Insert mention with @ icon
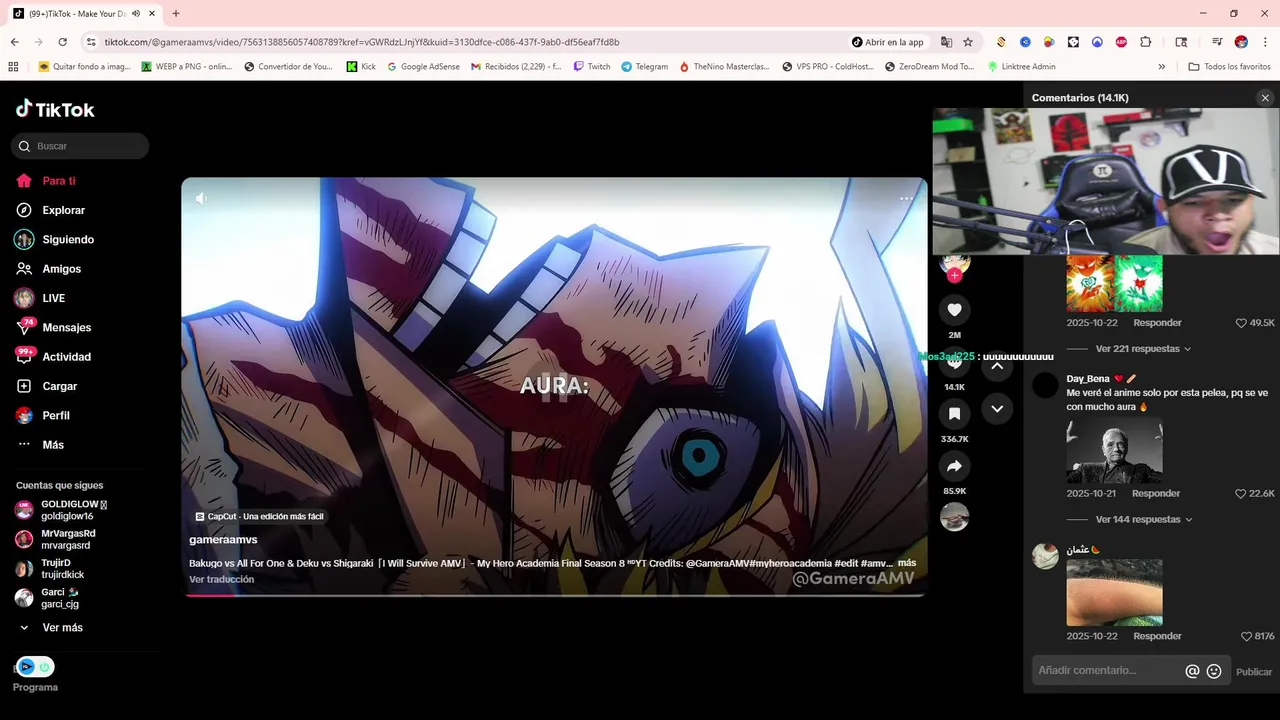1280x720 pixels. point(1192,672)
